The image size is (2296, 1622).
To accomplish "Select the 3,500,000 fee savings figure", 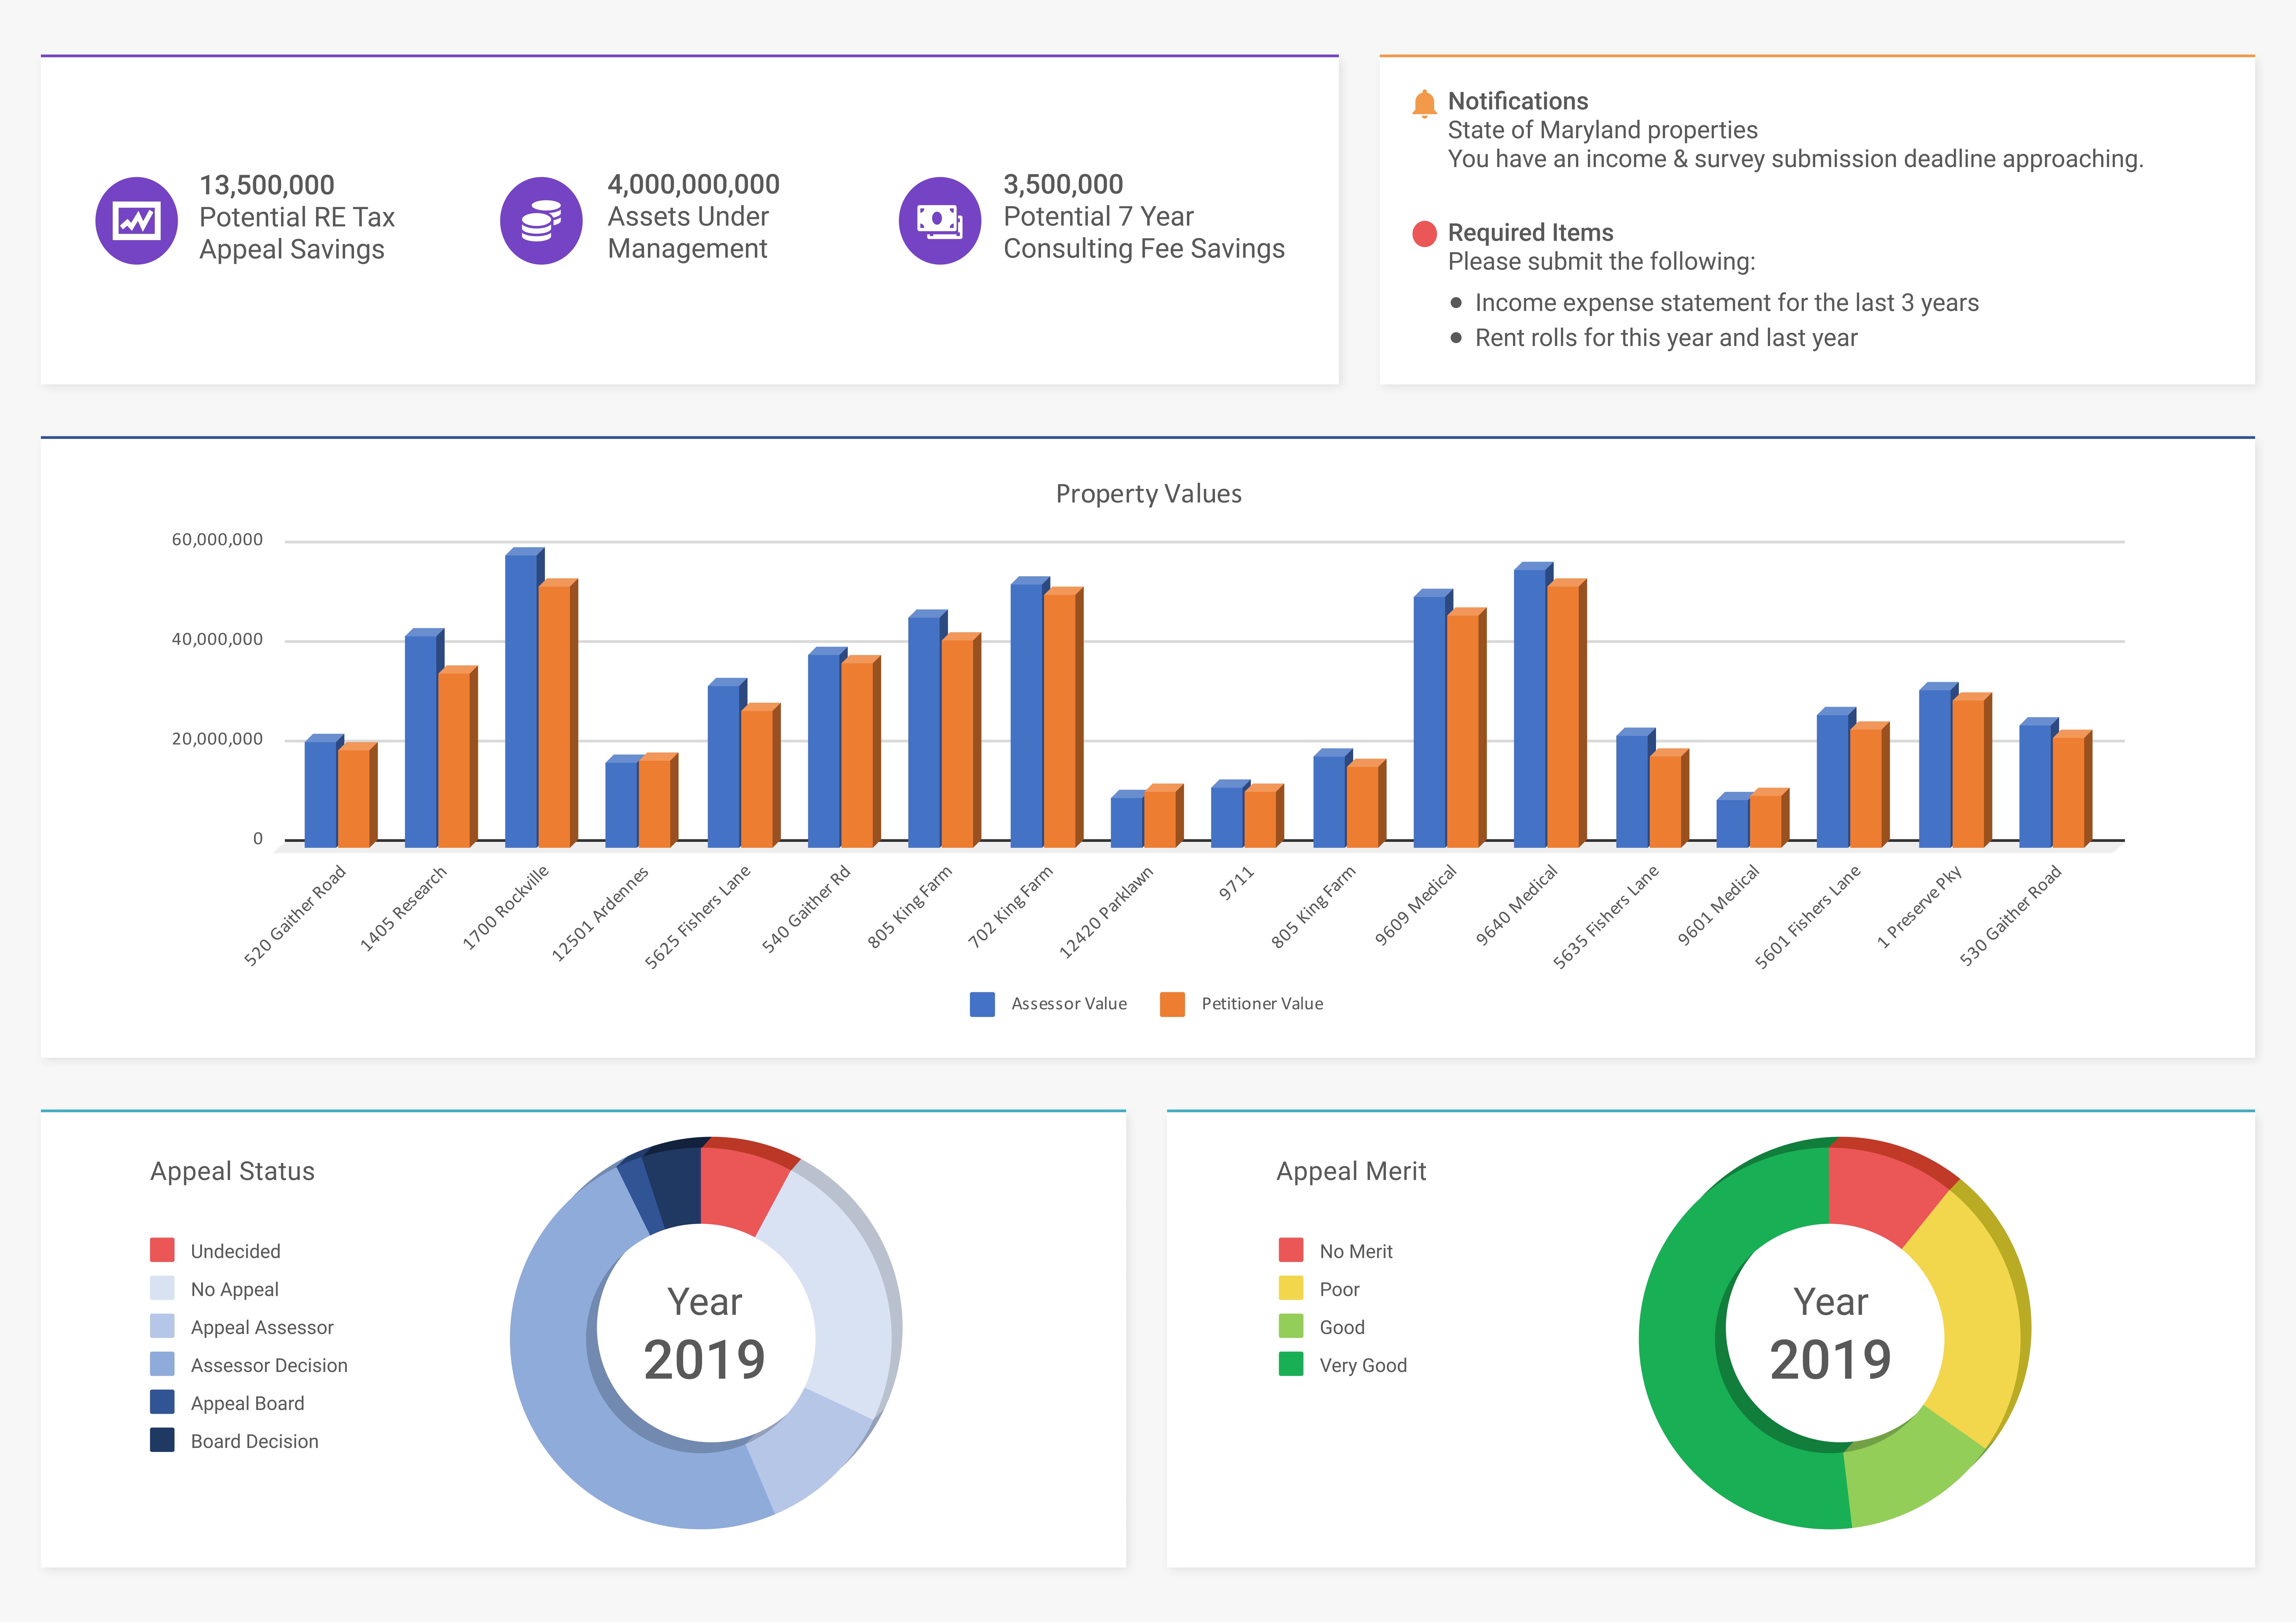I will pyautogui.click(x=1063, y=185).
